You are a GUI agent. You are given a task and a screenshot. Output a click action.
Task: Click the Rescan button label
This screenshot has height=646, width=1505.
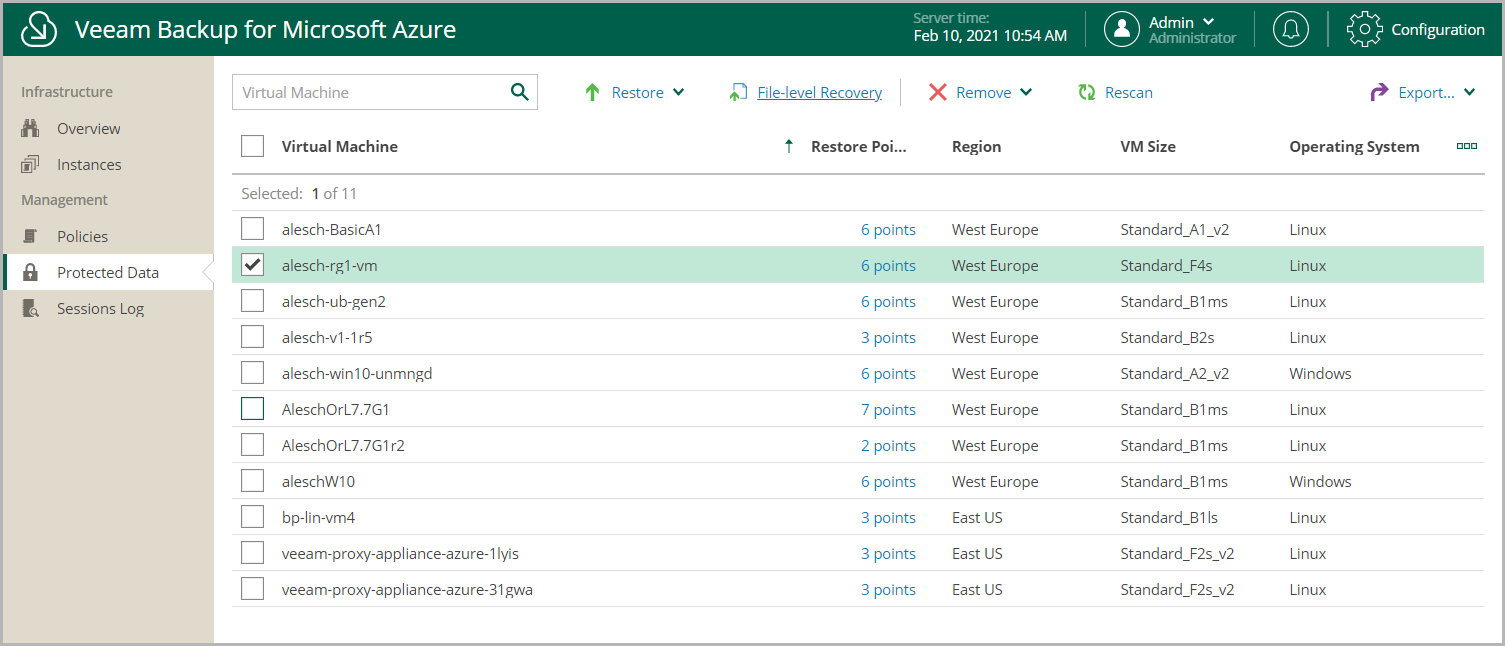coord(1129,92)
